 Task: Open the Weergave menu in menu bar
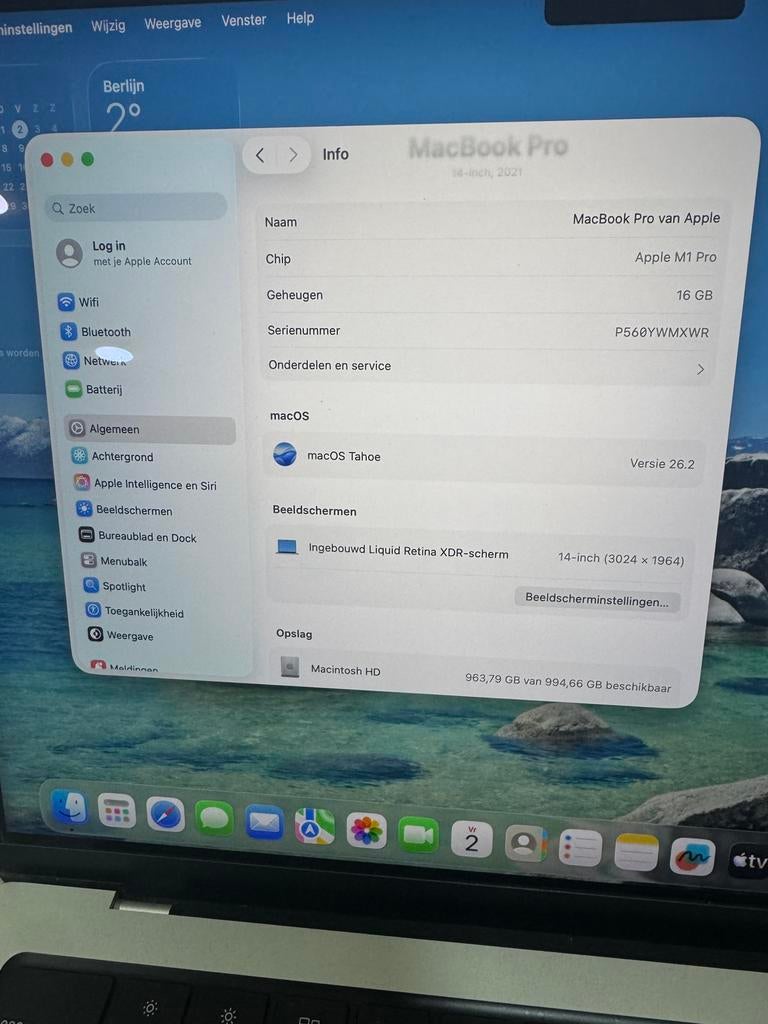[x=172, y=23]
